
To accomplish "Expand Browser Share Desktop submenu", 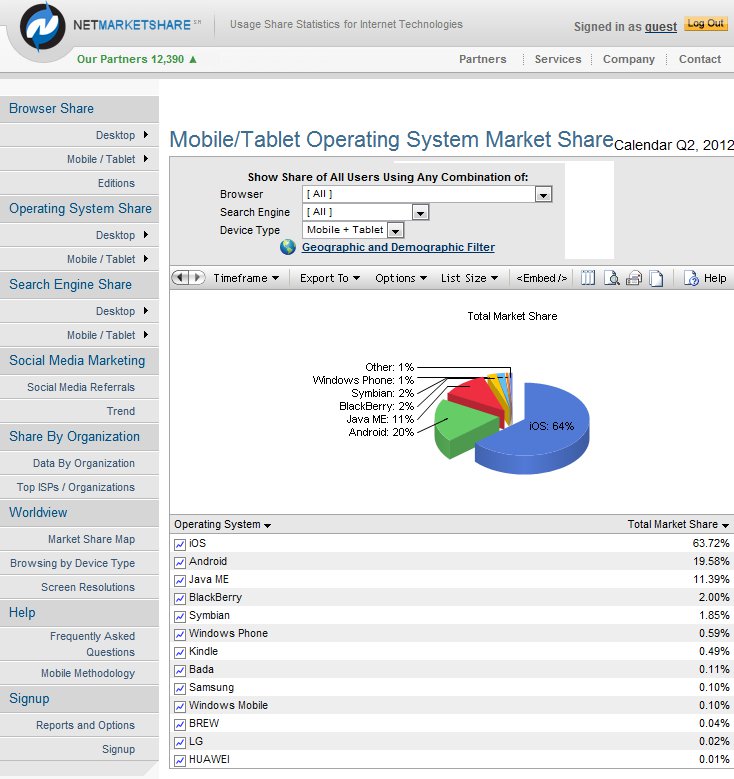I will (x=146, y=135).
